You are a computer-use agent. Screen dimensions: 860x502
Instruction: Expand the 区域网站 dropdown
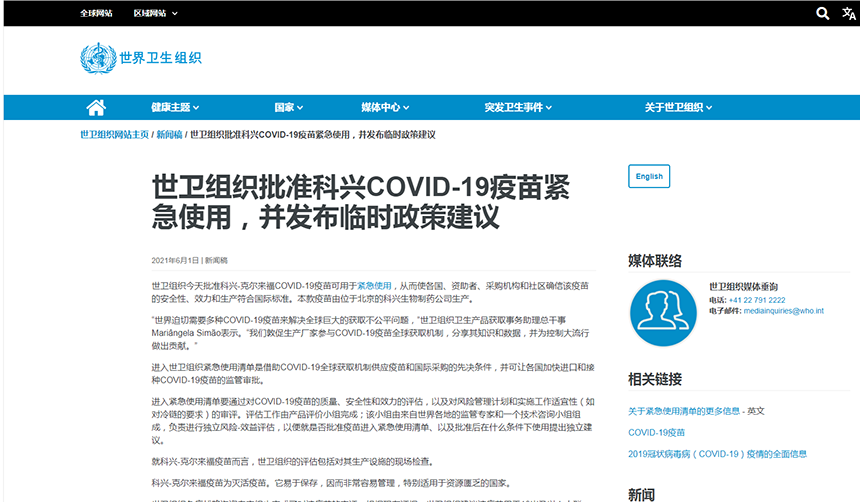pos(155,13)
